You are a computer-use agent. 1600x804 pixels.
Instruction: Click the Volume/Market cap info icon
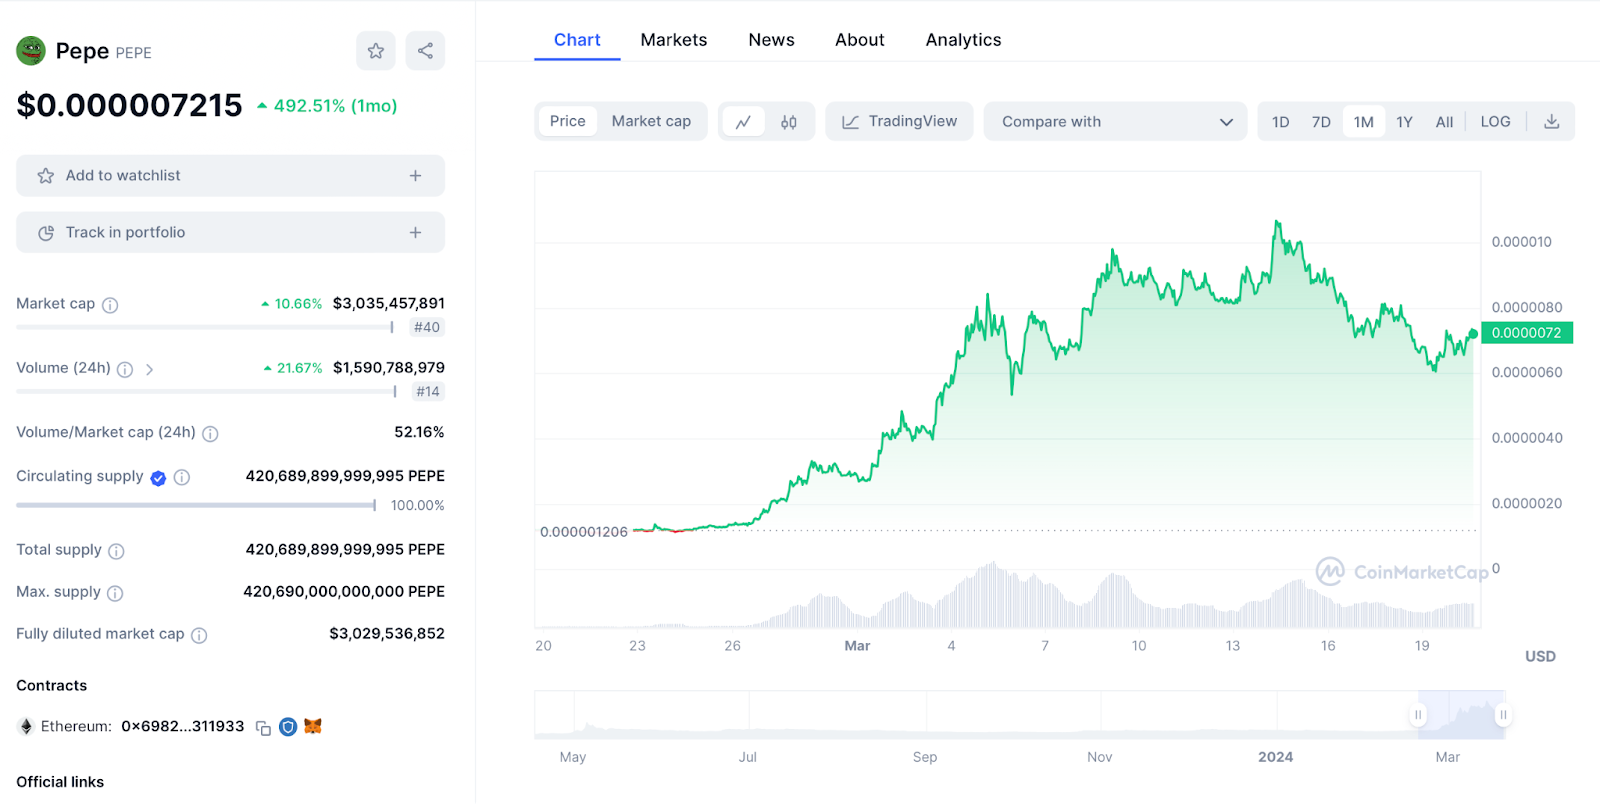[210, 433]
